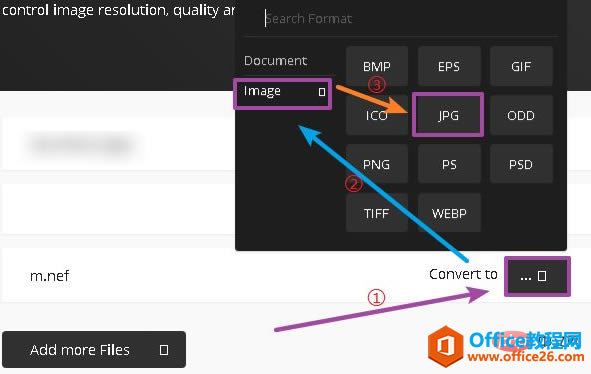Pick the GIF format option
The height and width of the screenshot is (374, 591).
click(521, 66)
